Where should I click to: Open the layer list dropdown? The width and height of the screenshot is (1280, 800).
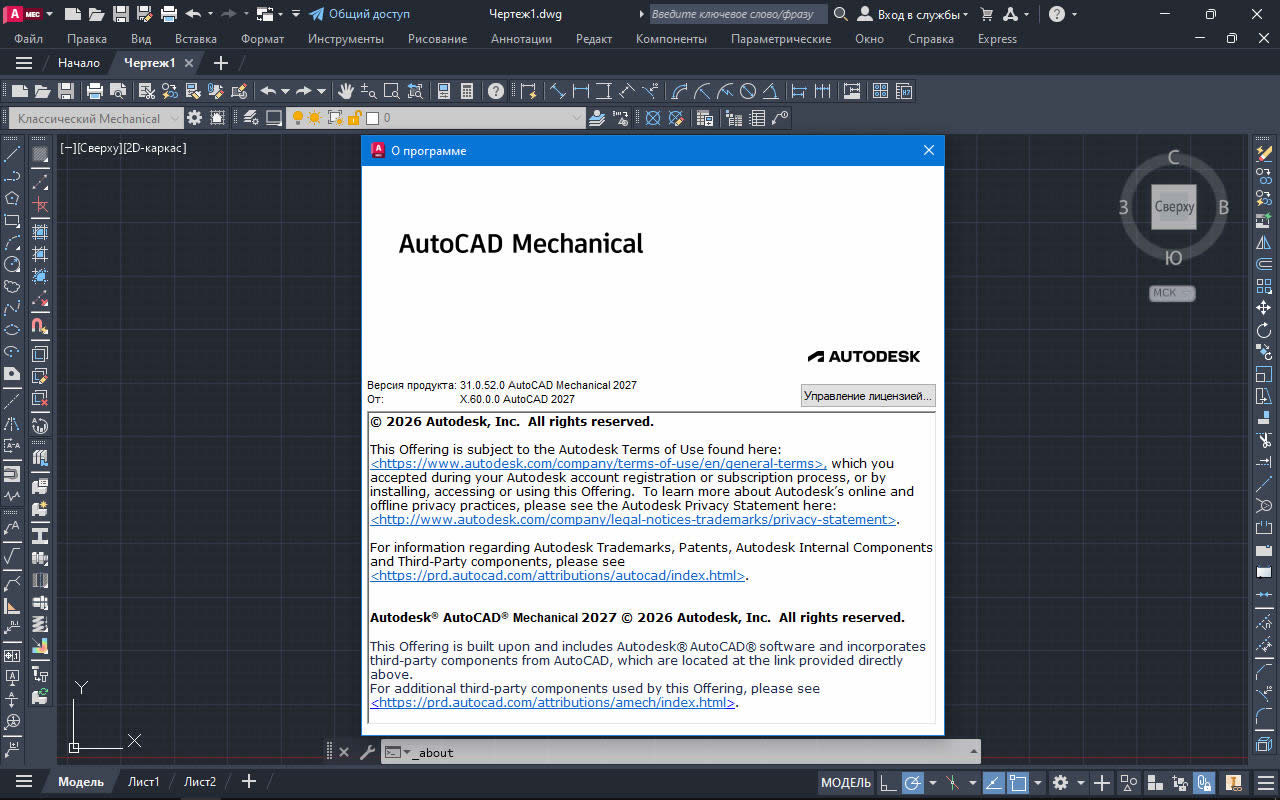(x=576, y=118)
